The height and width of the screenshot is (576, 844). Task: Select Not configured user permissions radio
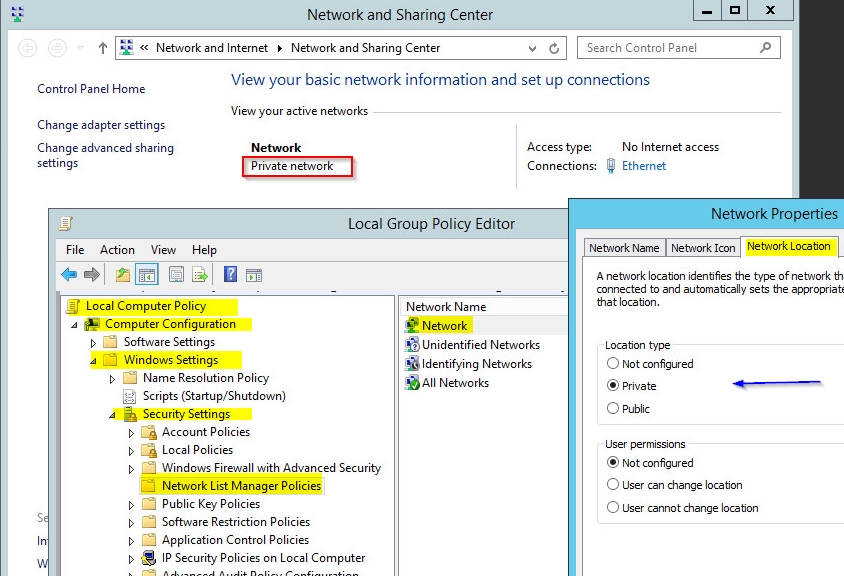point(613,462)
